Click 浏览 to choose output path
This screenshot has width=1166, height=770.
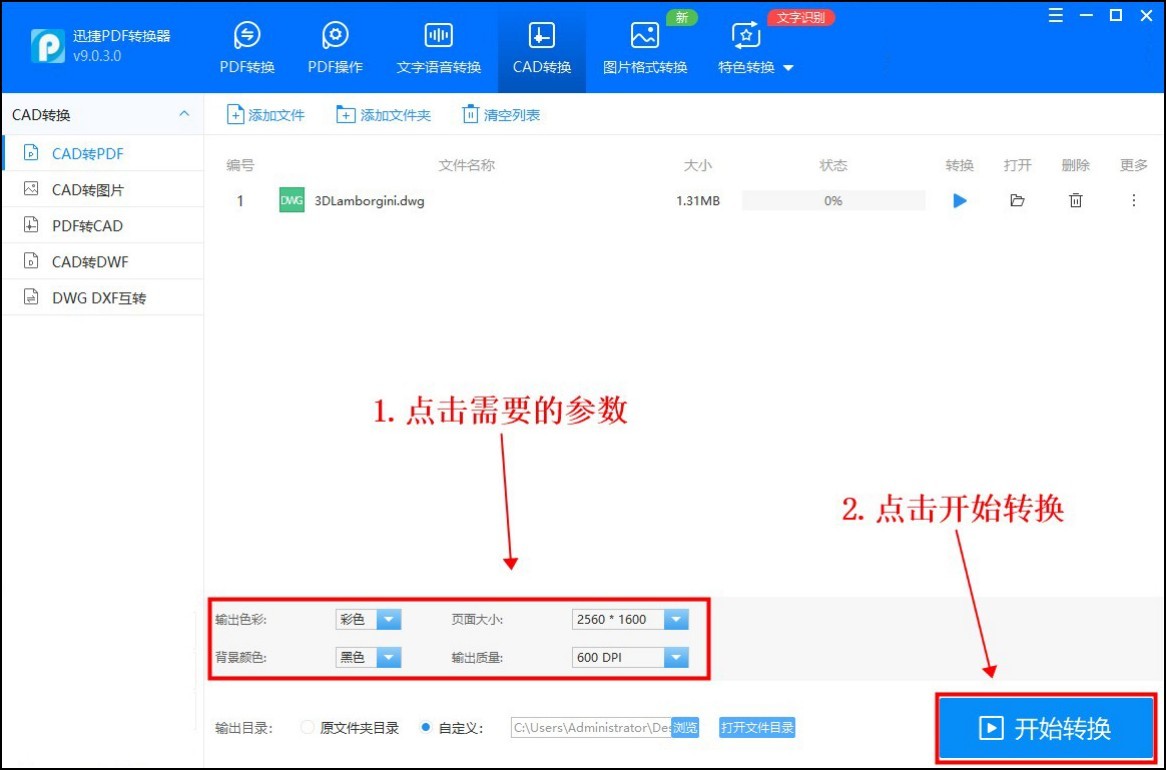pyautogui.click(x=685, y=728)
